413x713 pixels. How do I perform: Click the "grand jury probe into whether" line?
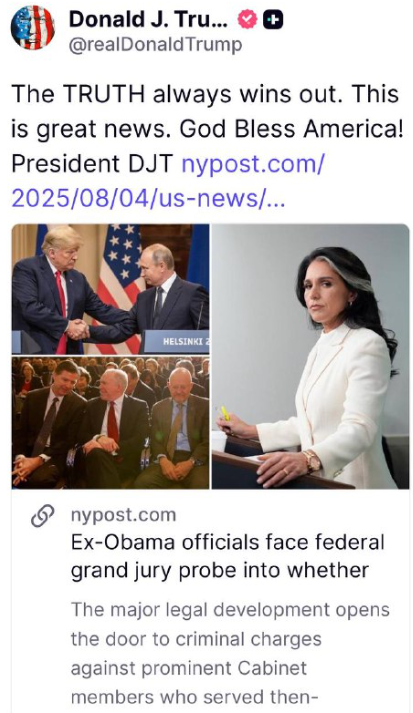coord(220,571)
